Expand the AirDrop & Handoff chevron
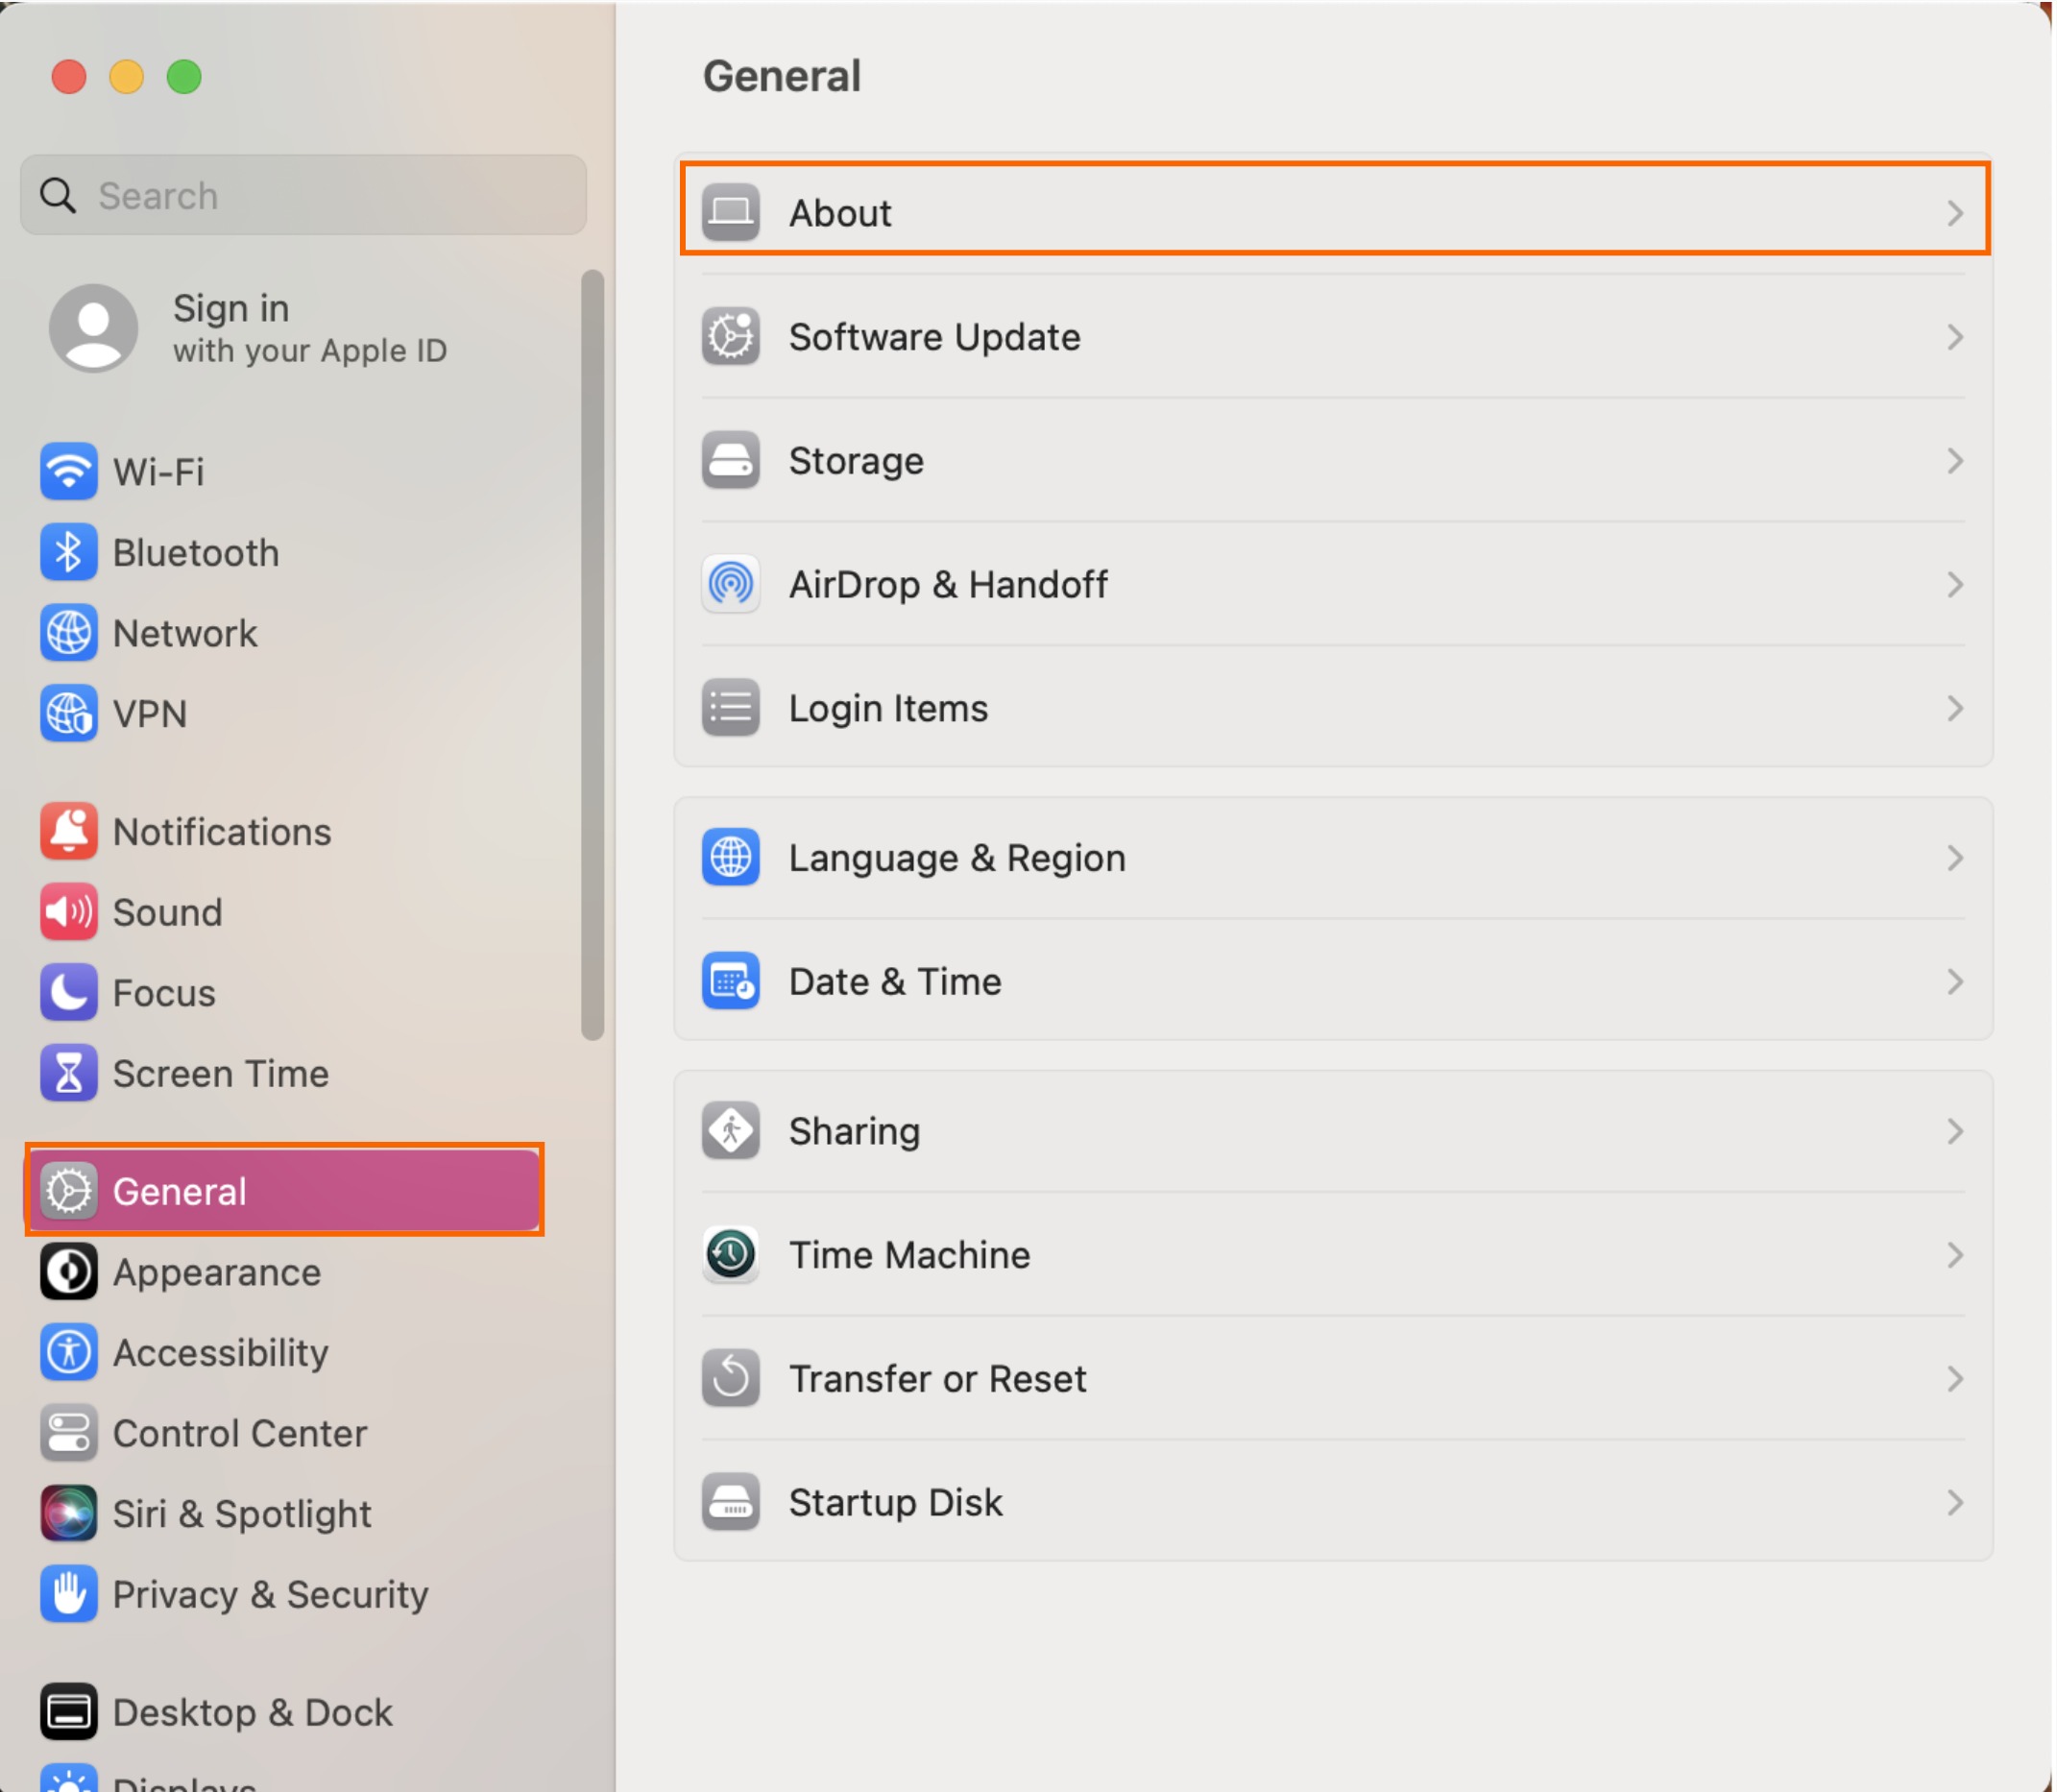Screen dimensions: 2057x1792 (1956, 585)
